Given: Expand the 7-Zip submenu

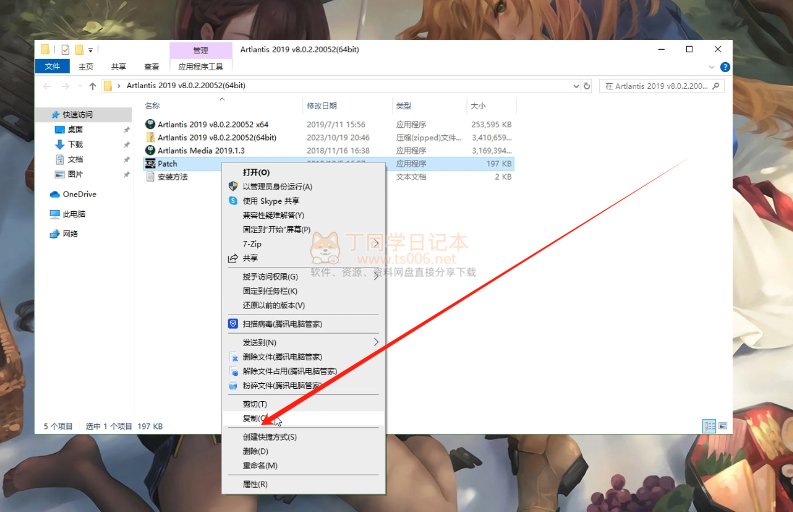Looking at the screenshot, I should click(x=303, y=244).
